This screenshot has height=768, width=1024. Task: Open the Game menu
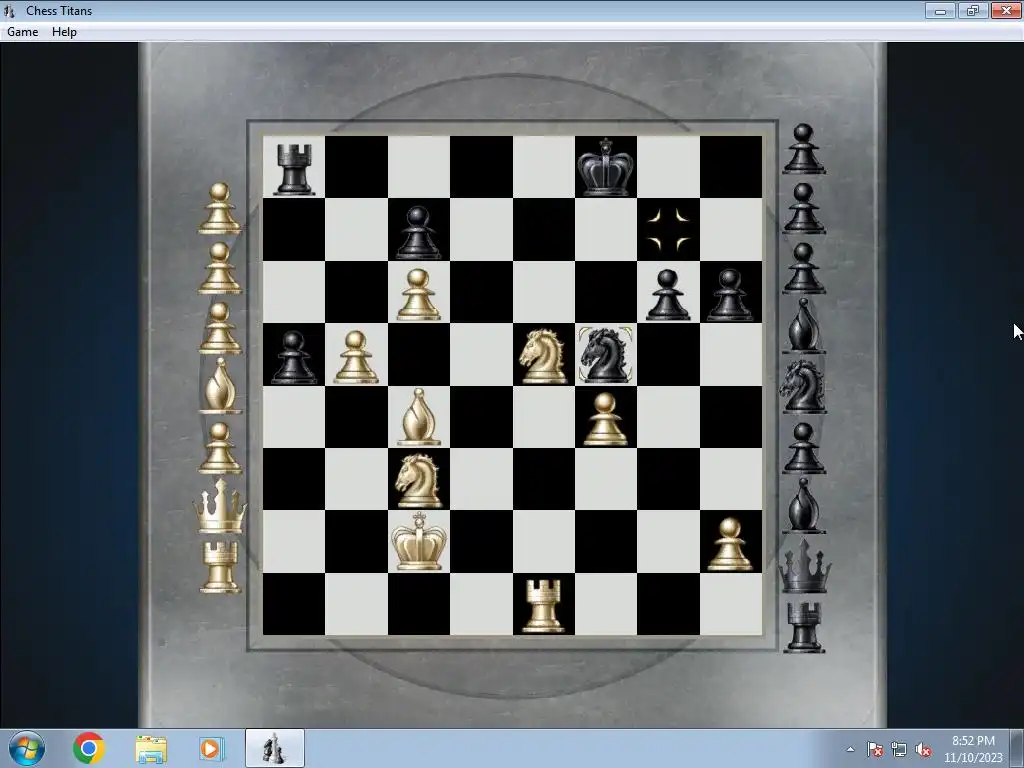coord(22,32)
